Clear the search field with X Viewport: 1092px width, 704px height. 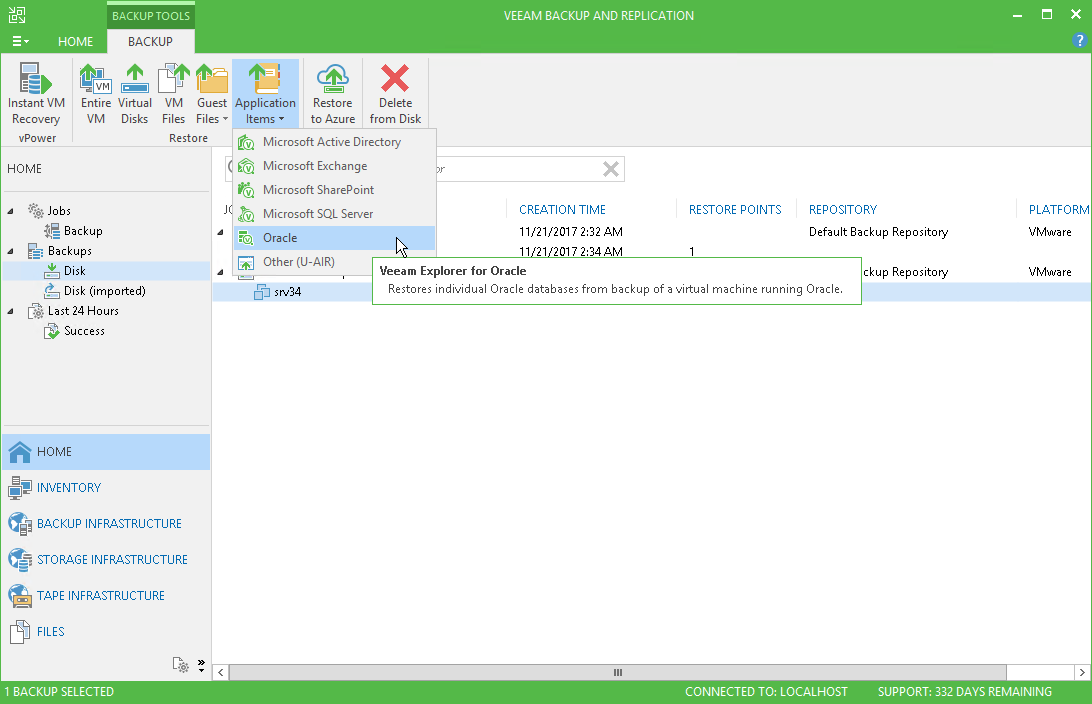click(x=611, y=169)
